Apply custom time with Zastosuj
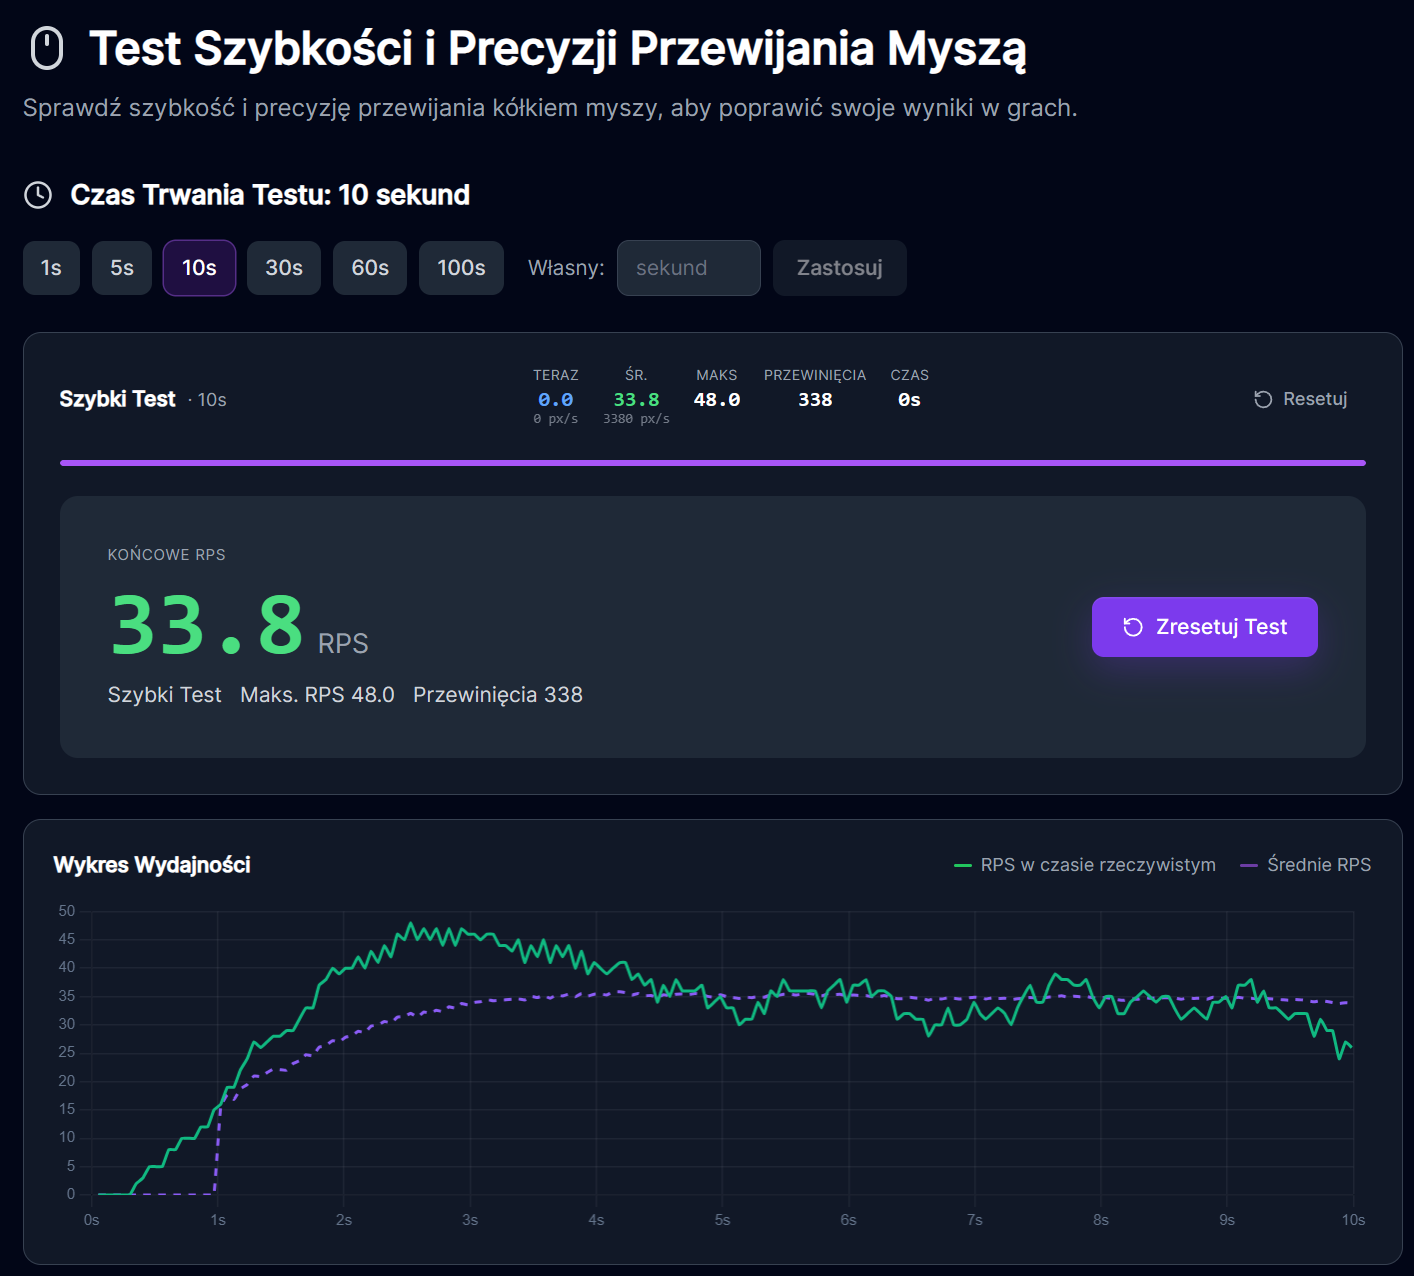The height and width of the screenshot is (1276, 1414). [840, 268]
